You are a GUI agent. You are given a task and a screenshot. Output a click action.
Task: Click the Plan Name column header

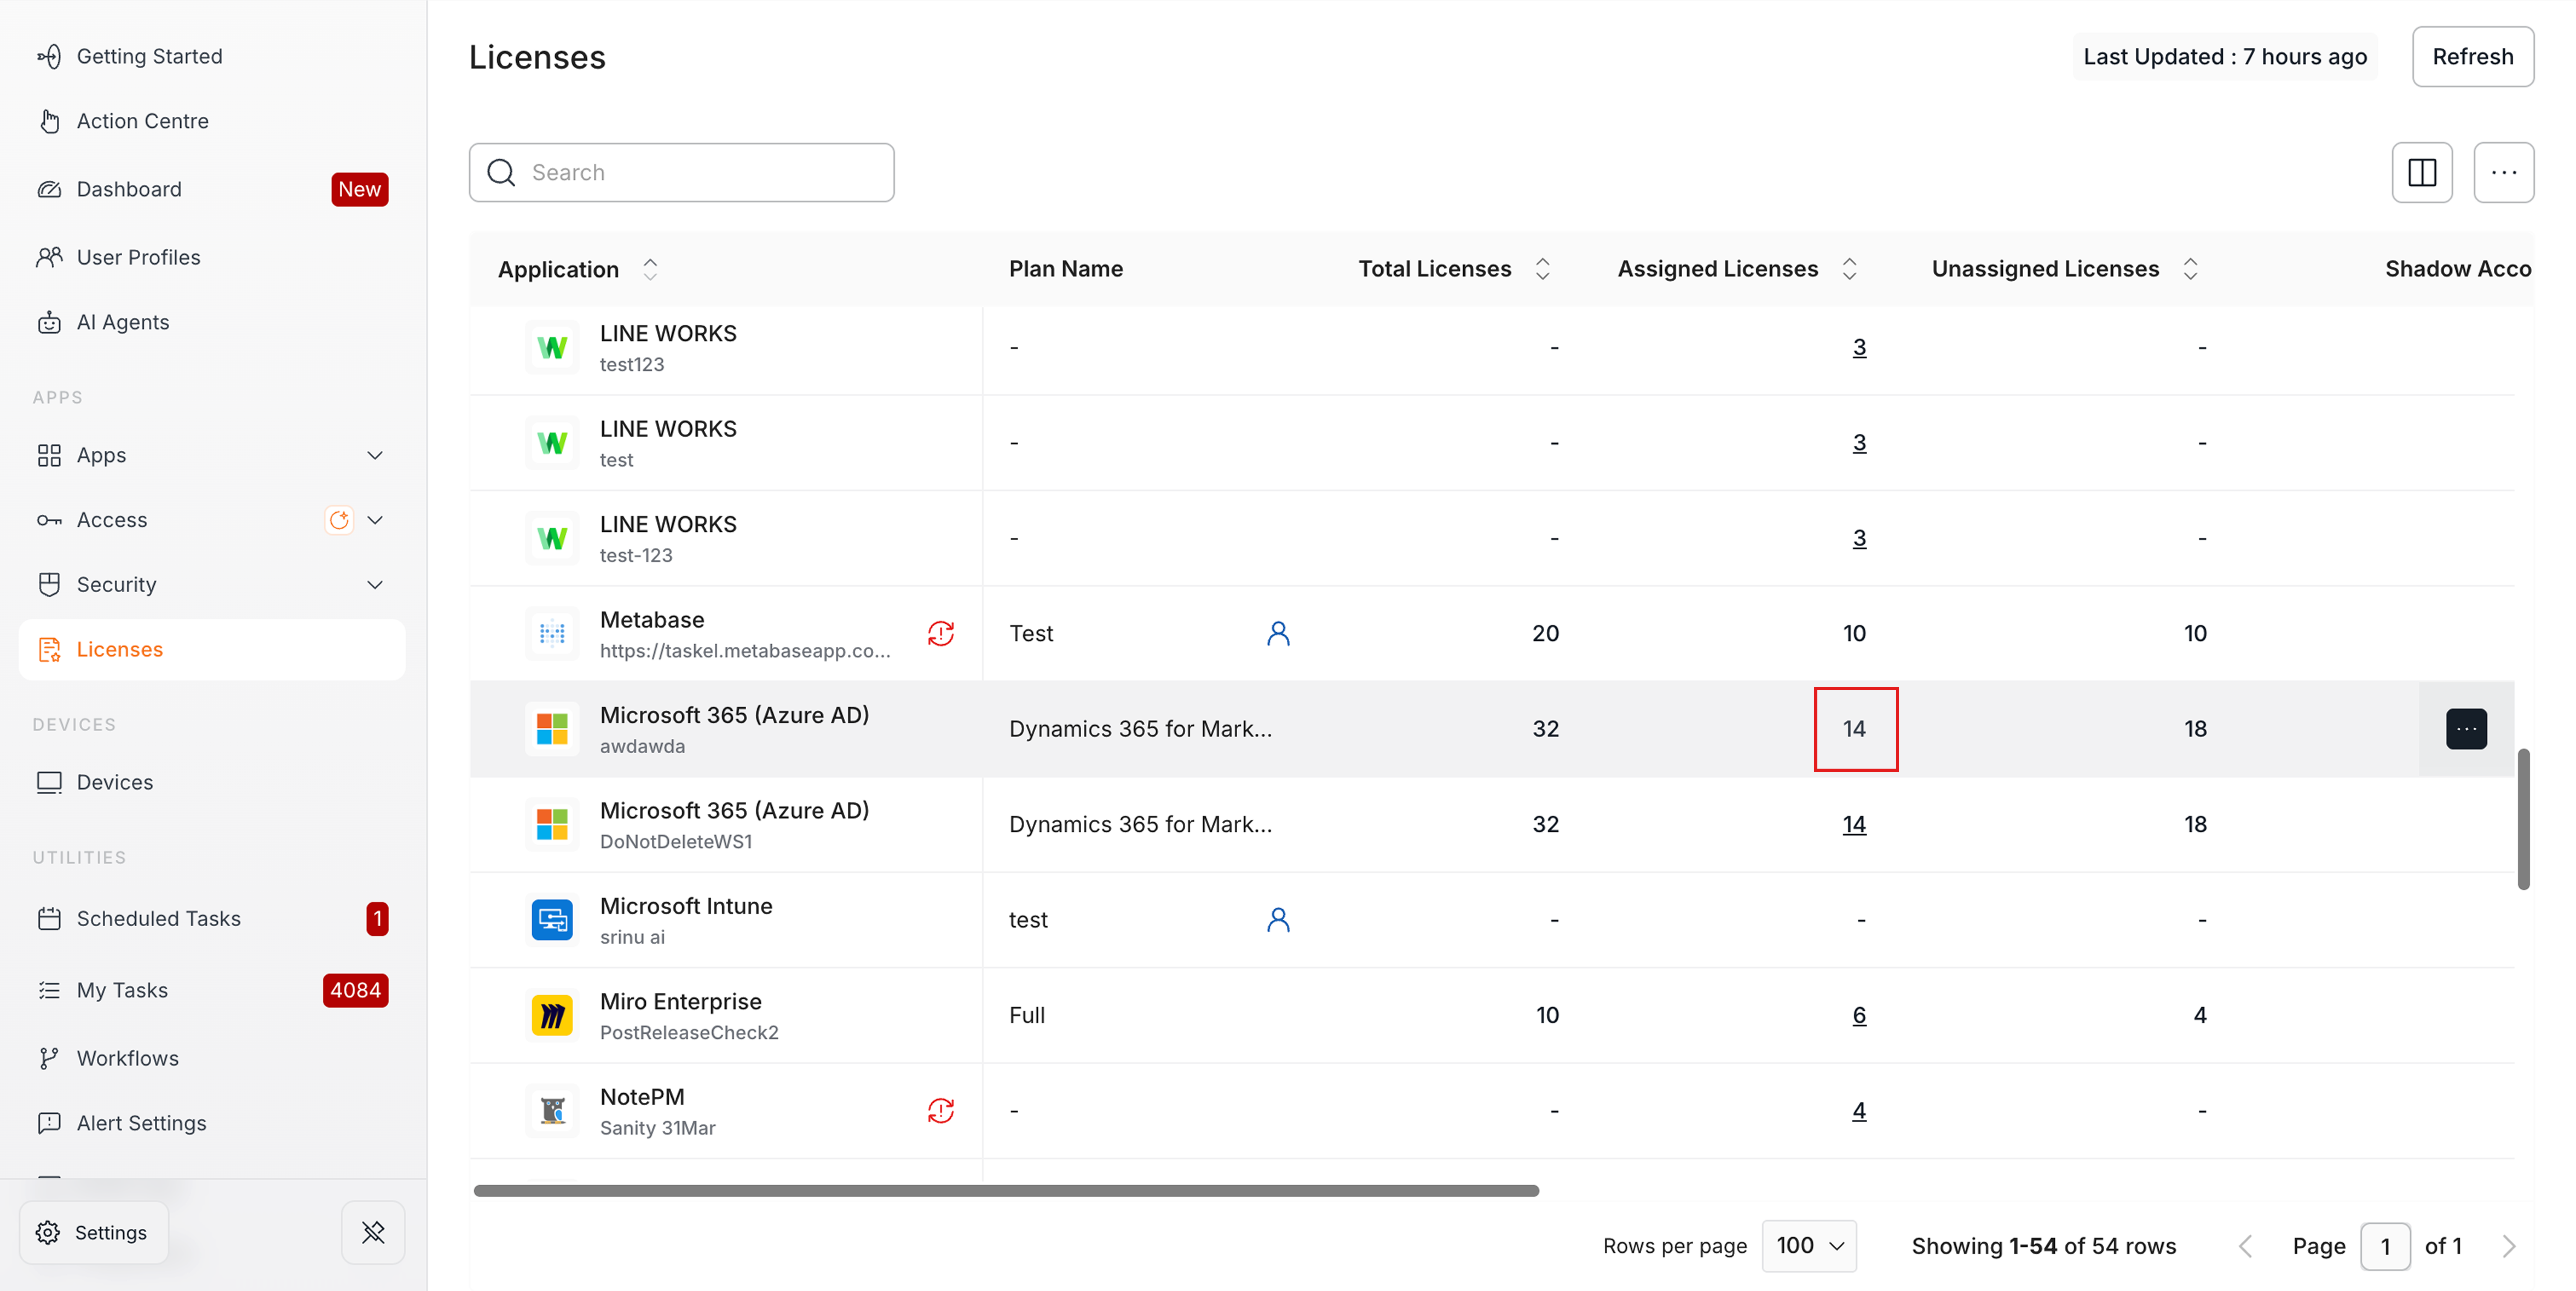[1065, 269]
